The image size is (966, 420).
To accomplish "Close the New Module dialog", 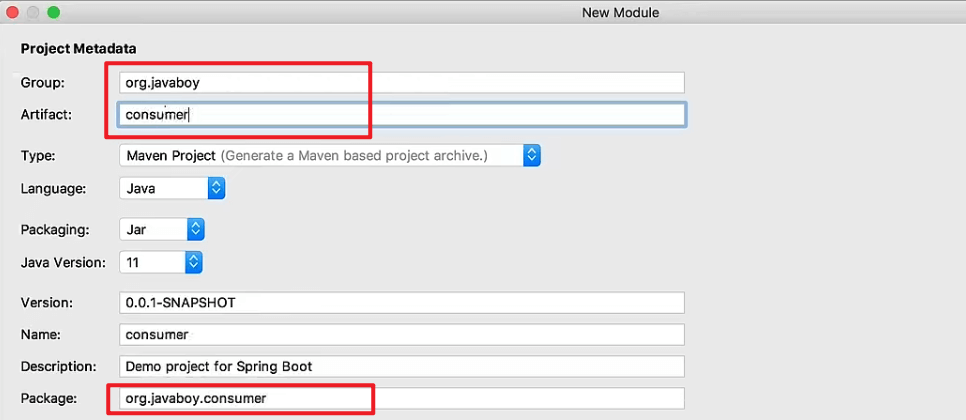I will coord(12,12).
